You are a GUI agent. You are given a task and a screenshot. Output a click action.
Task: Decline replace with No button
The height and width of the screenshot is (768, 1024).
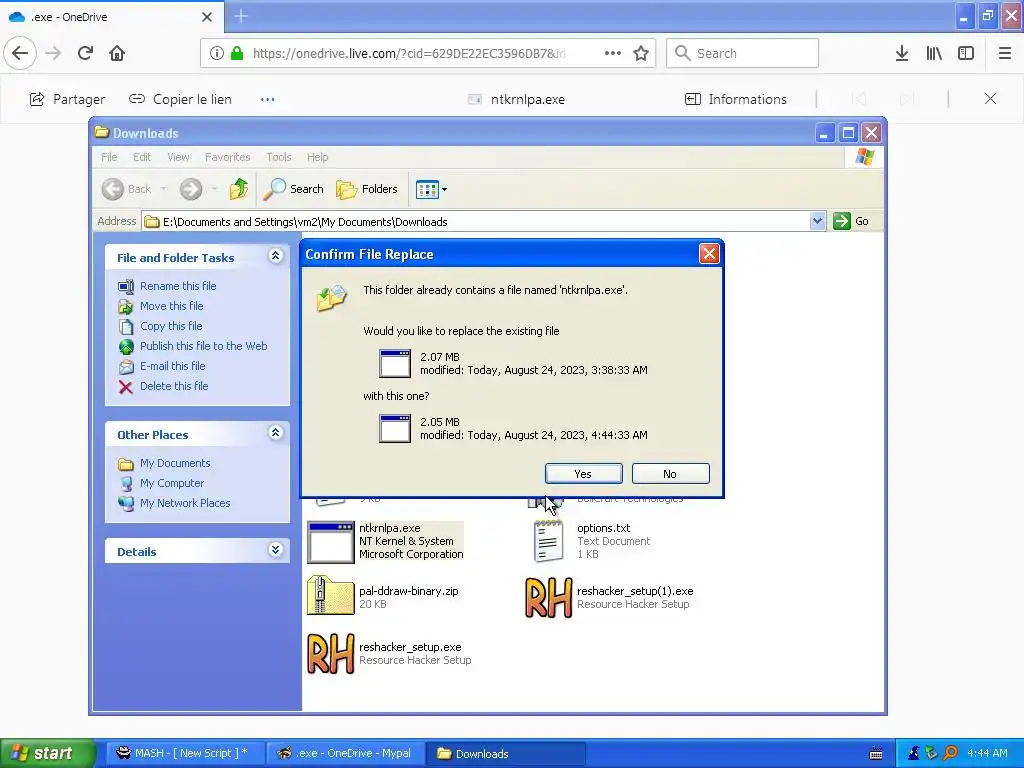(670, 474)
